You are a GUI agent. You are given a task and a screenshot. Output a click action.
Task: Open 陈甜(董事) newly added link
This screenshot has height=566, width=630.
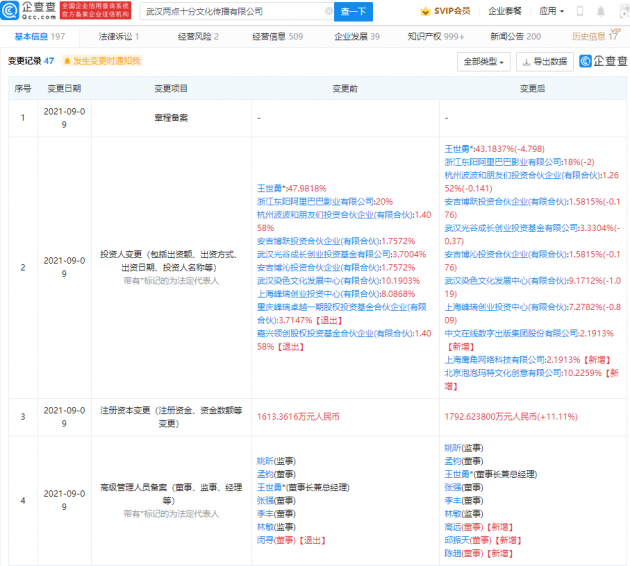[464, 554]
